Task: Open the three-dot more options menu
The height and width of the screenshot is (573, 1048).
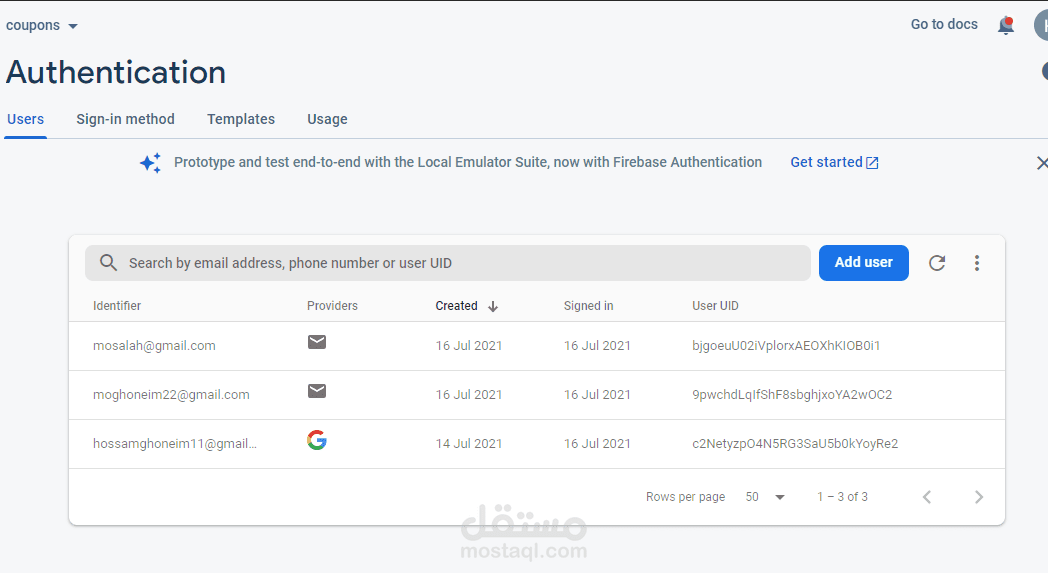Action: [x=977, y=263]
